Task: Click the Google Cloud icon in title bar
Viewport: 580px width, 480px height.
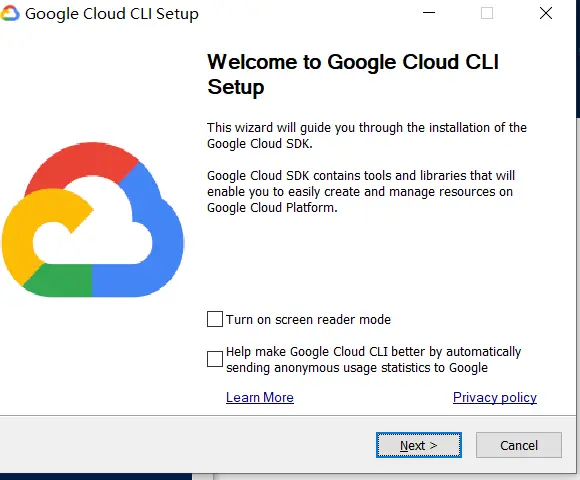Action: 10,13
